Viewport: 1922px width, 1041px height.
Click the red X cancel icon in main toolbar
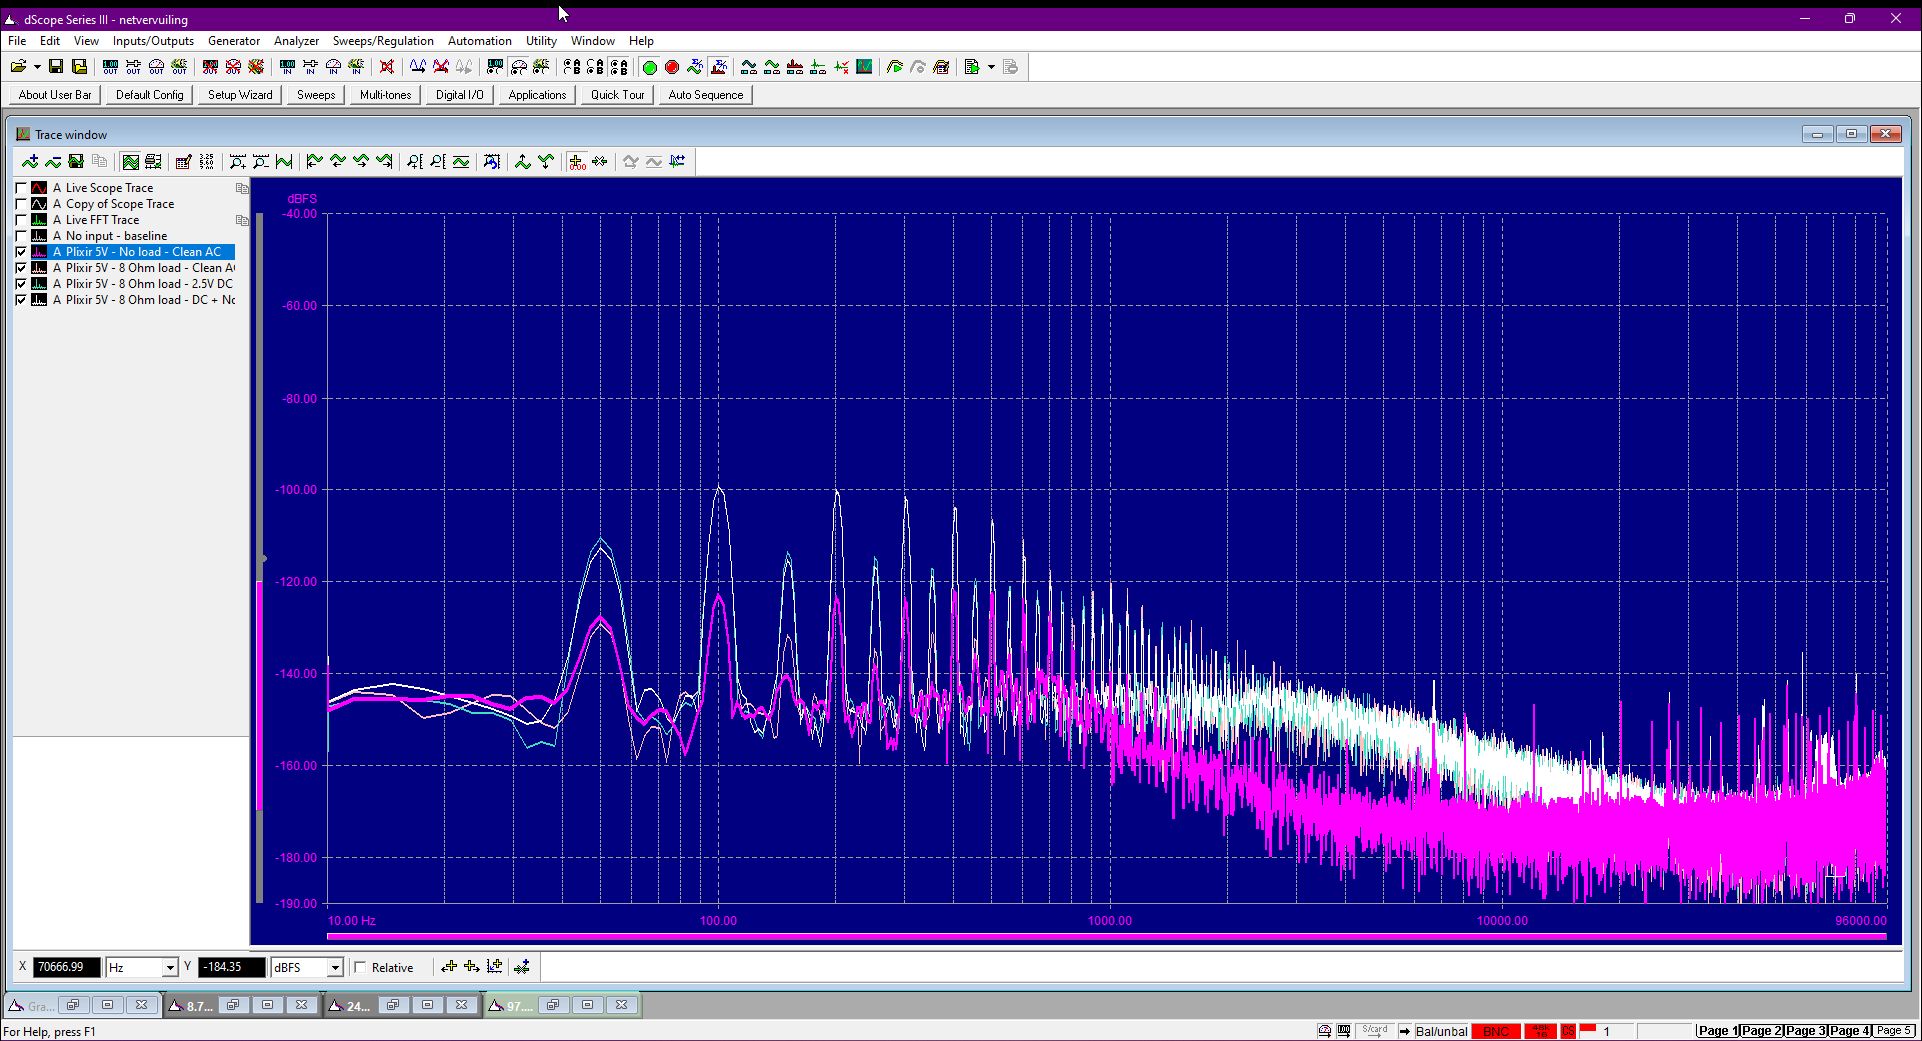click(x=387, y=67)
